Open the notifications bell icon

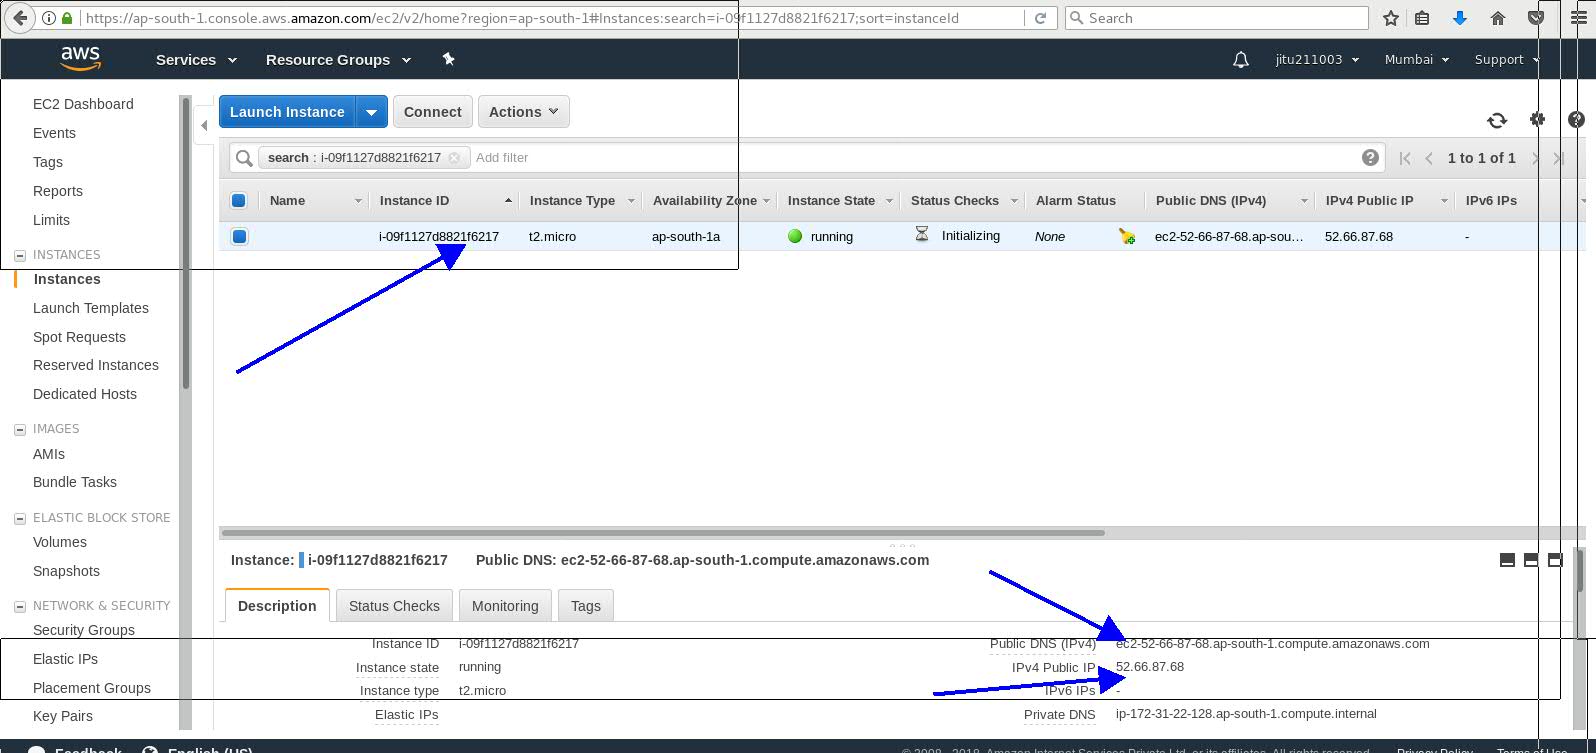1241,60
